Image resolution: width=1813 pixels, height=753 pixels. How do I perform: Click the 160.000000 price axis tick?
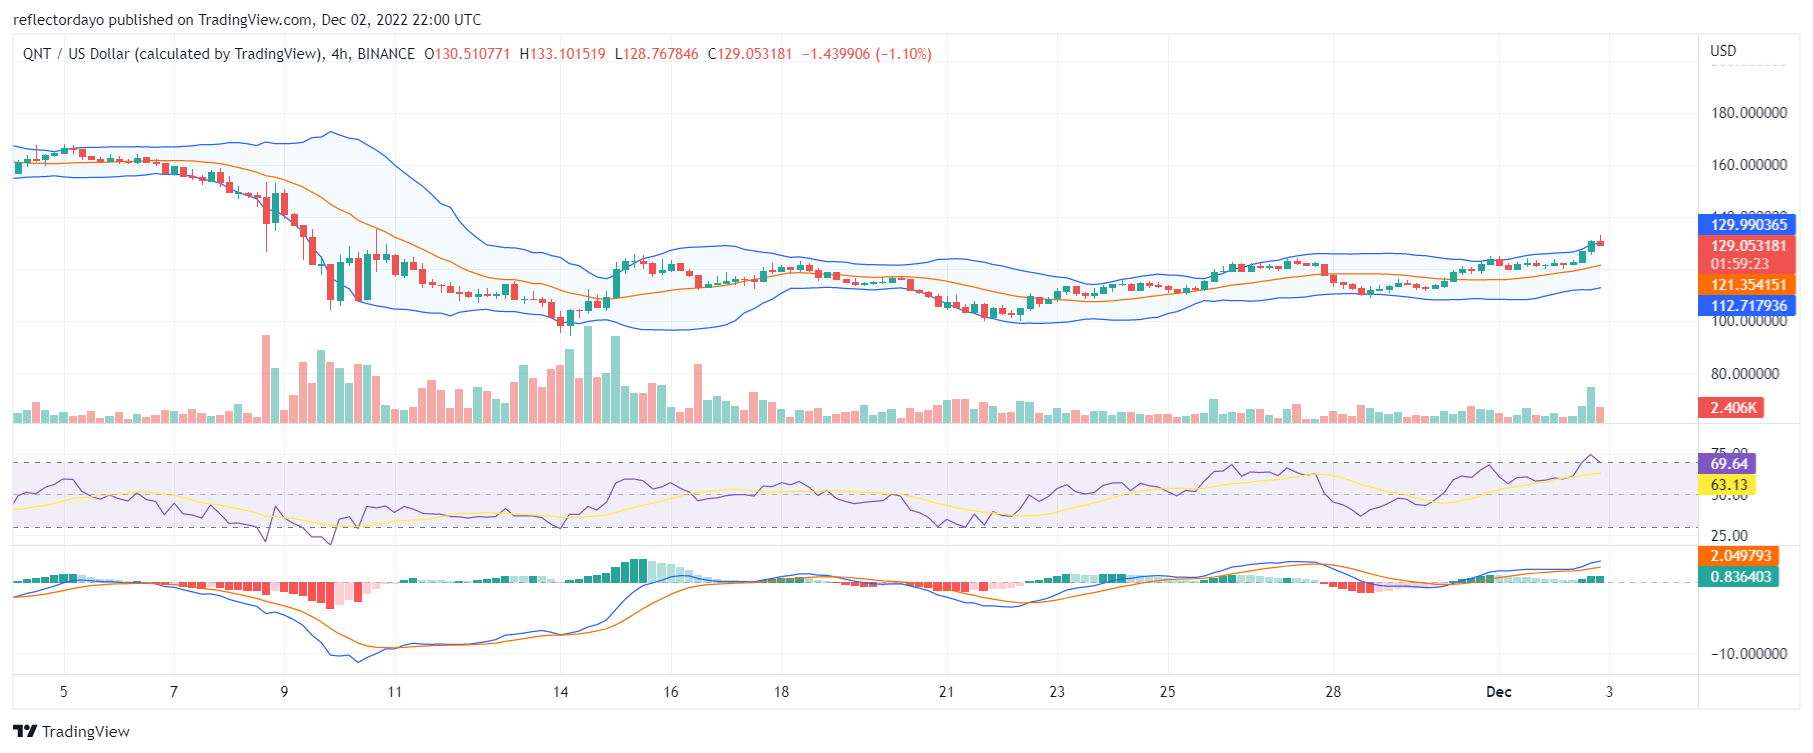(1749, 165)
